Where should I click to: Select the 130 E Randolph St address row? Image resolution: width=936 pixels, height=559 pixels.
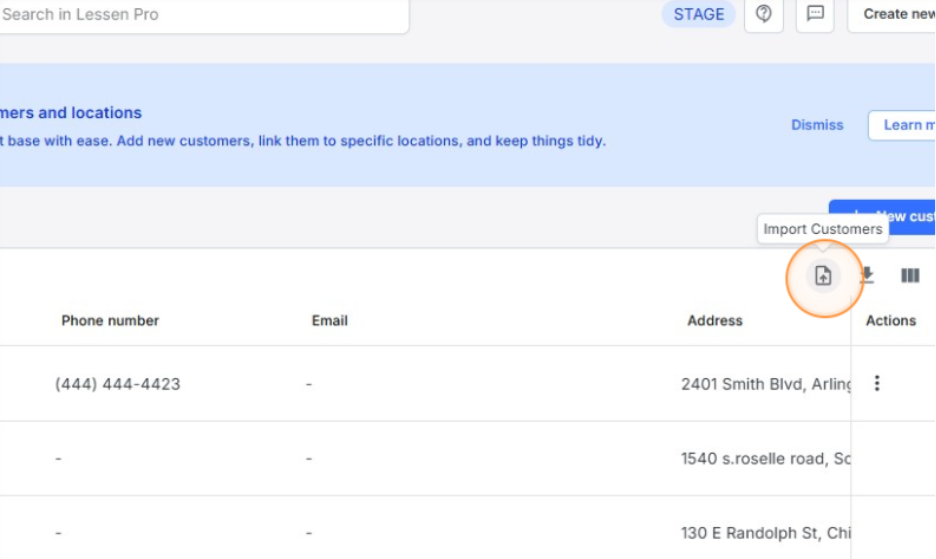(x=765, y=533)
